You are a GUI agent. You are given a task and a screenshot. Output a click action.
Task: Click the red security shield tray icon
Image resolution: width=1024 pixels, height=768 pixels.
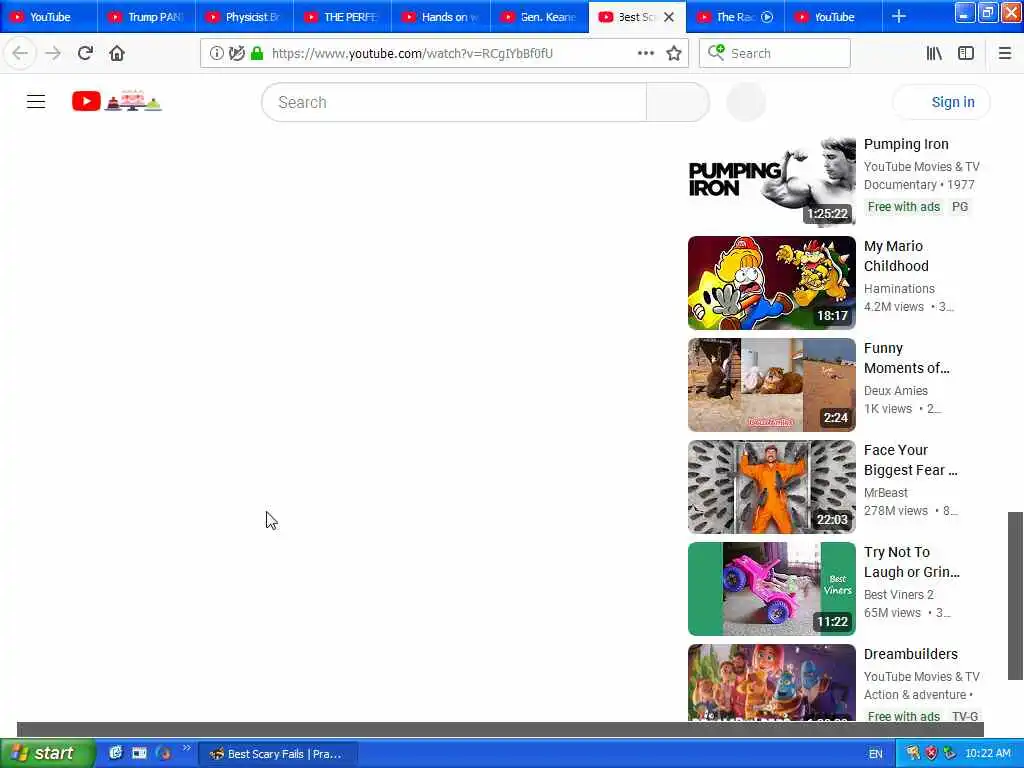coord(931,753)
